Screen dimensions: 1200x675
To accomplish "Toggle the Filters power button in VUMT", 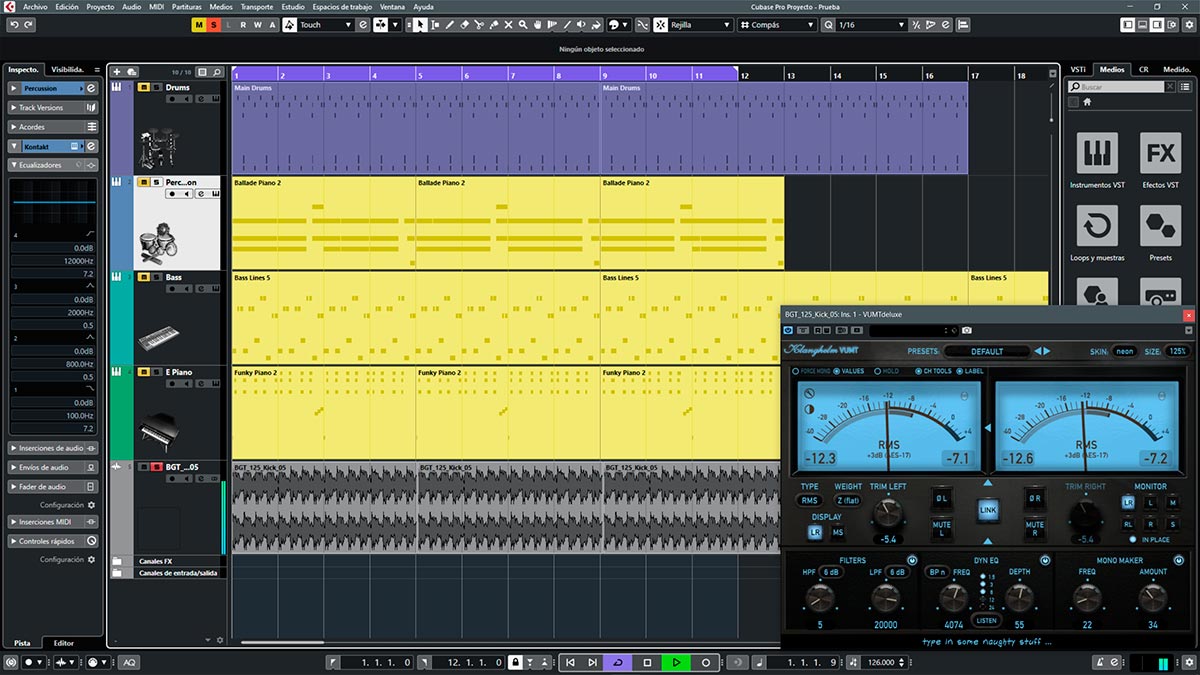I will (912, 560).
